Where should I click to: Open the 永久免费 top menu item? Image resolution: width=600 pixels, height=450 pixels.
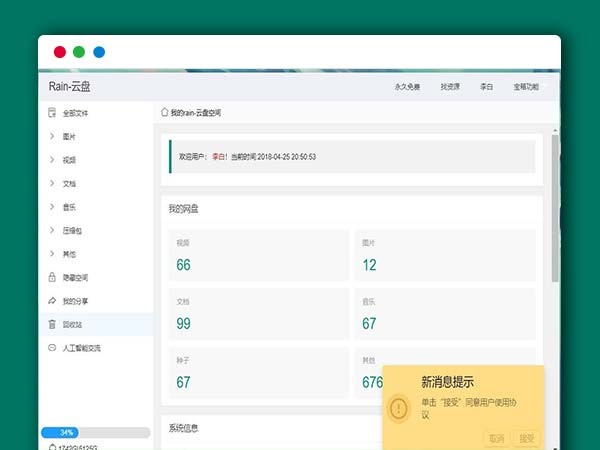click(x=408, y=87)
